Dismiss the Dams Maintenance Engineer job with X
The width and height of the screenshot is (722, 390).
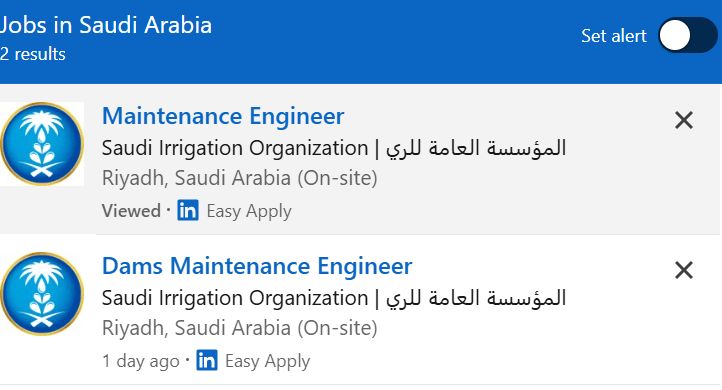tap(684, 270)
